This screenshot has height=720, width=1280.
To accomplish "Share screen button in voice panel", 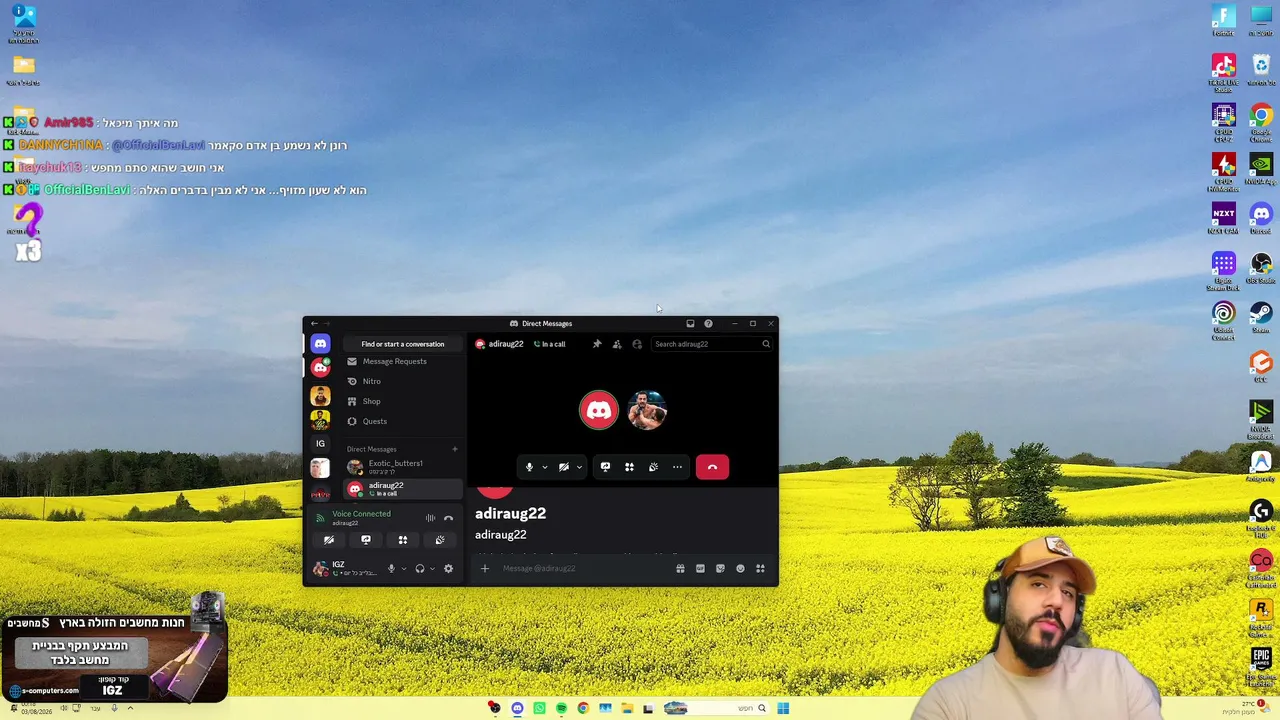I will [x=366, y=540].
